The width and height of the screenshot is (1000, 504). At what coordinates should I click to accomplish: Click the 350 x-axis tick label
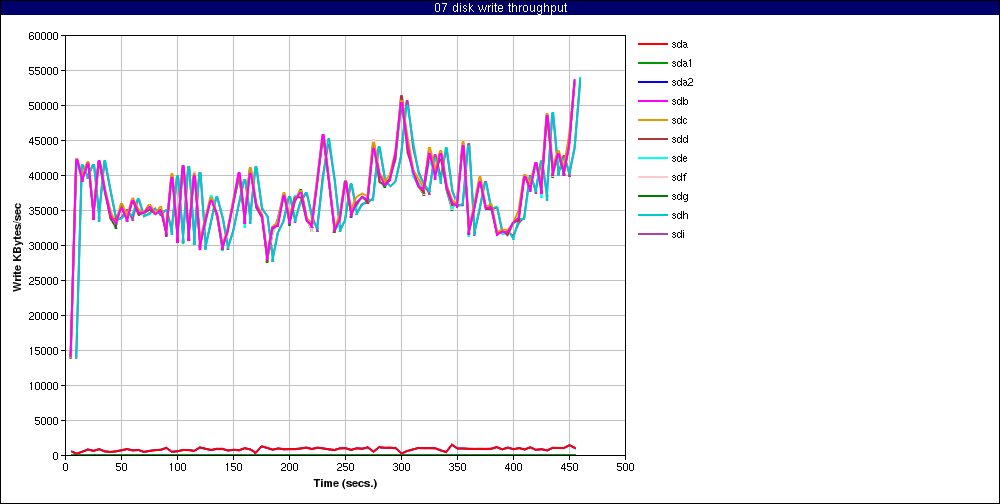pos(457,467)
